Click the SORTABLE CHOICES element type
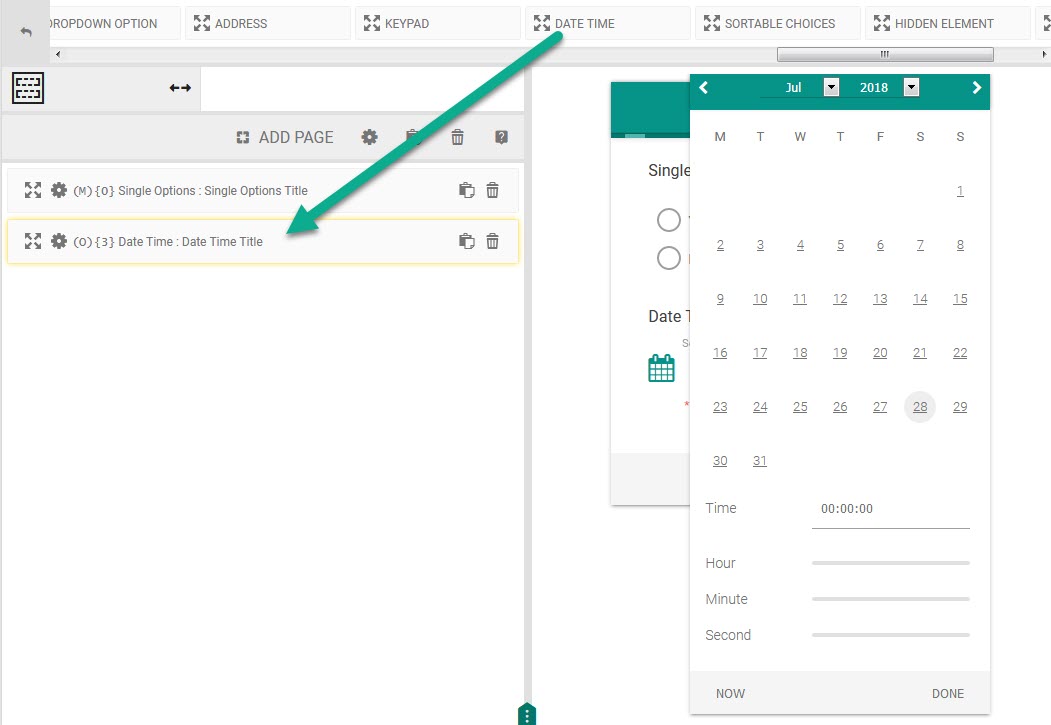1051x725 pixels. (778, 23)
